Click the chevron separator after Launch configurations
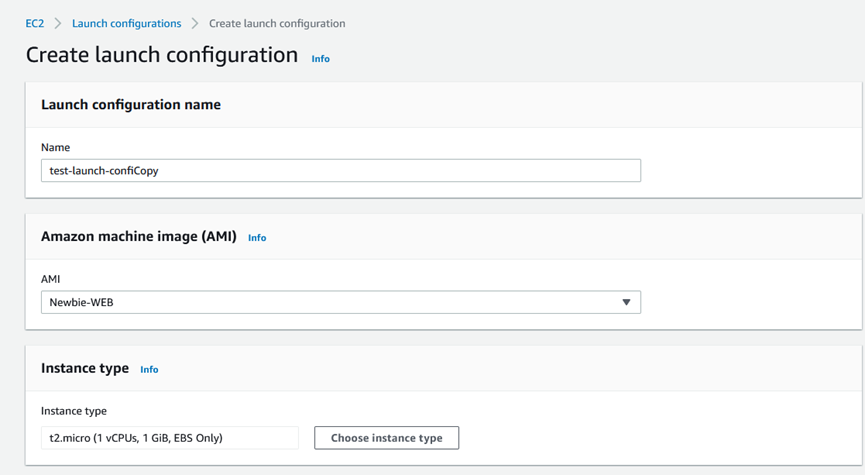Image resolution: width=865 pixels, height=475 pixels. coord(195,23)
